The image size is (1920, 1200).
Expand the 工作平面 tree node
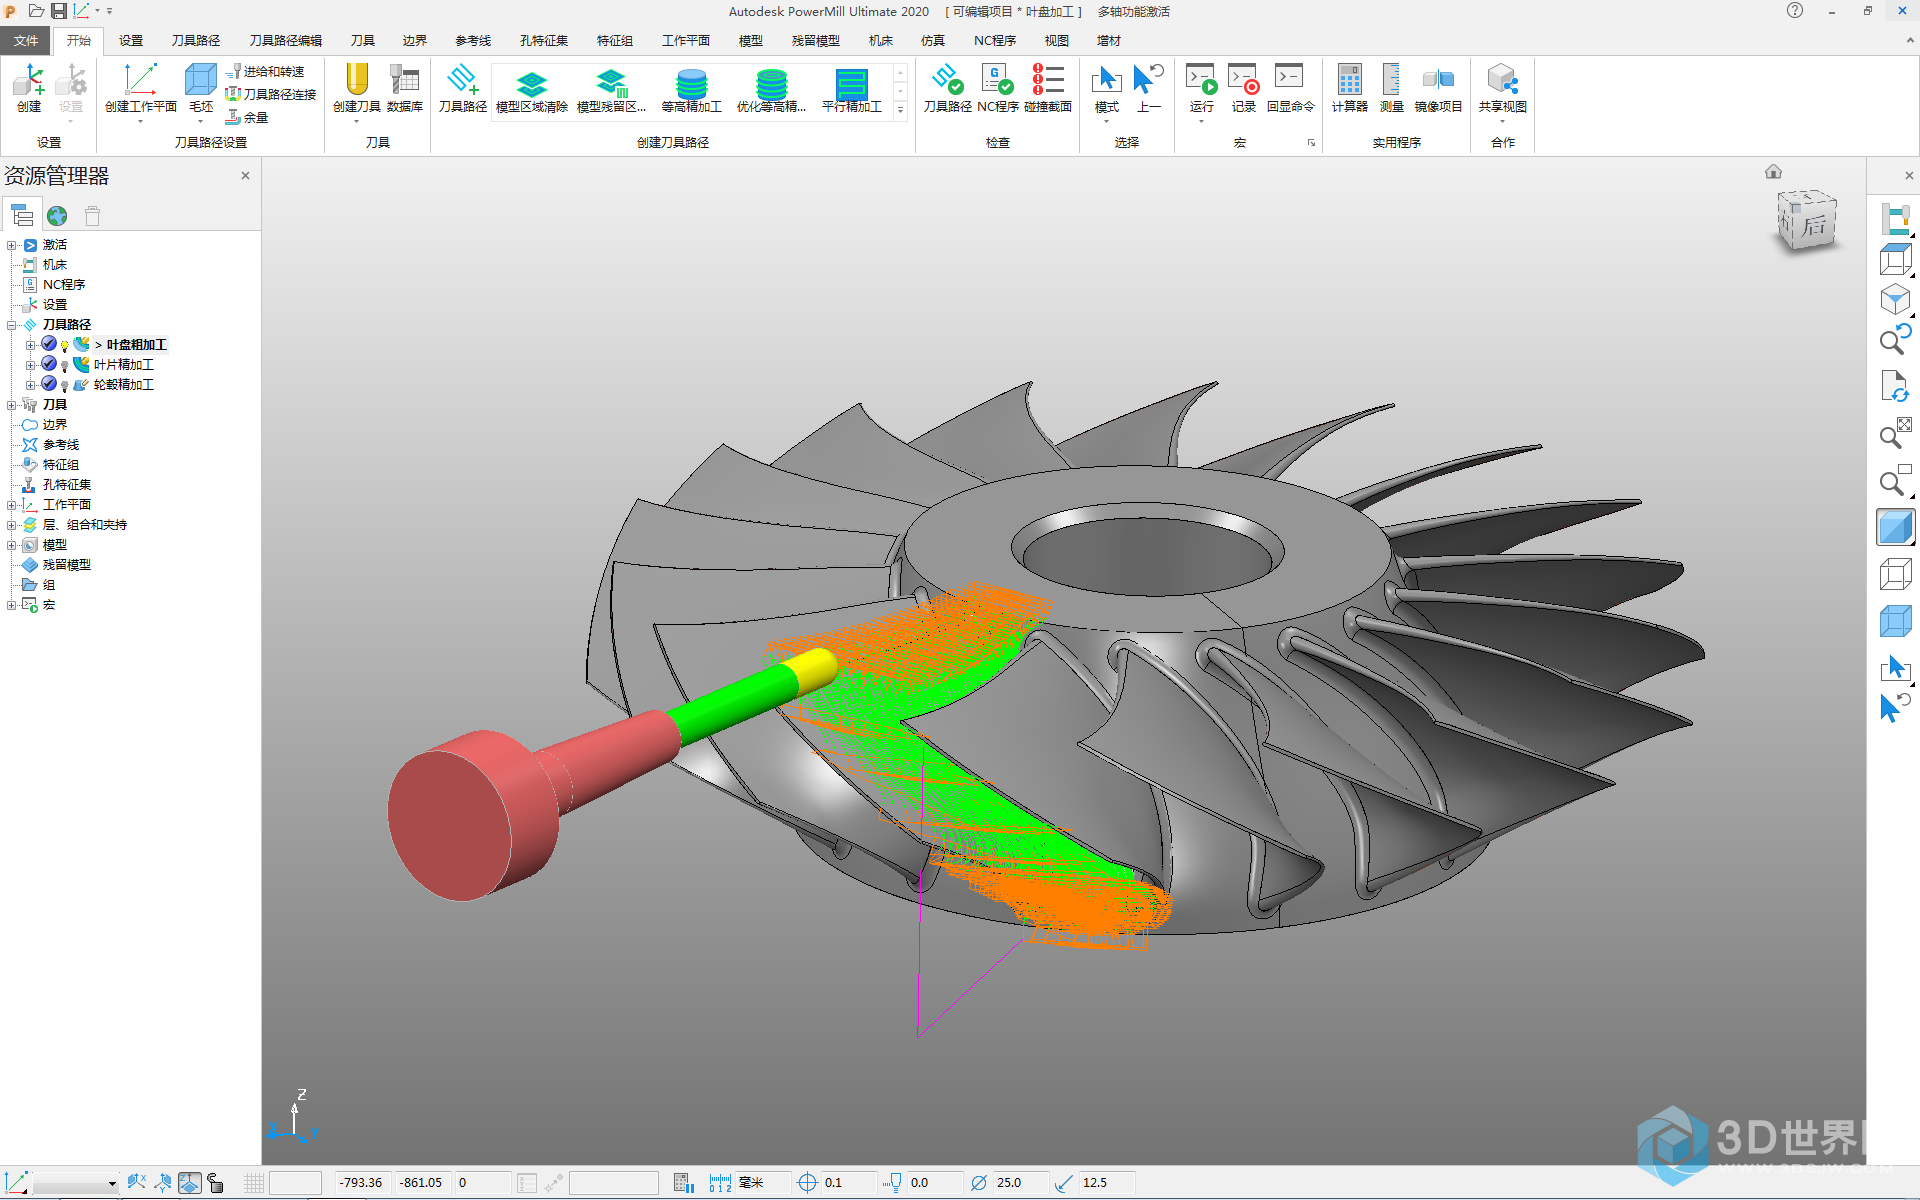pos(12,505)
